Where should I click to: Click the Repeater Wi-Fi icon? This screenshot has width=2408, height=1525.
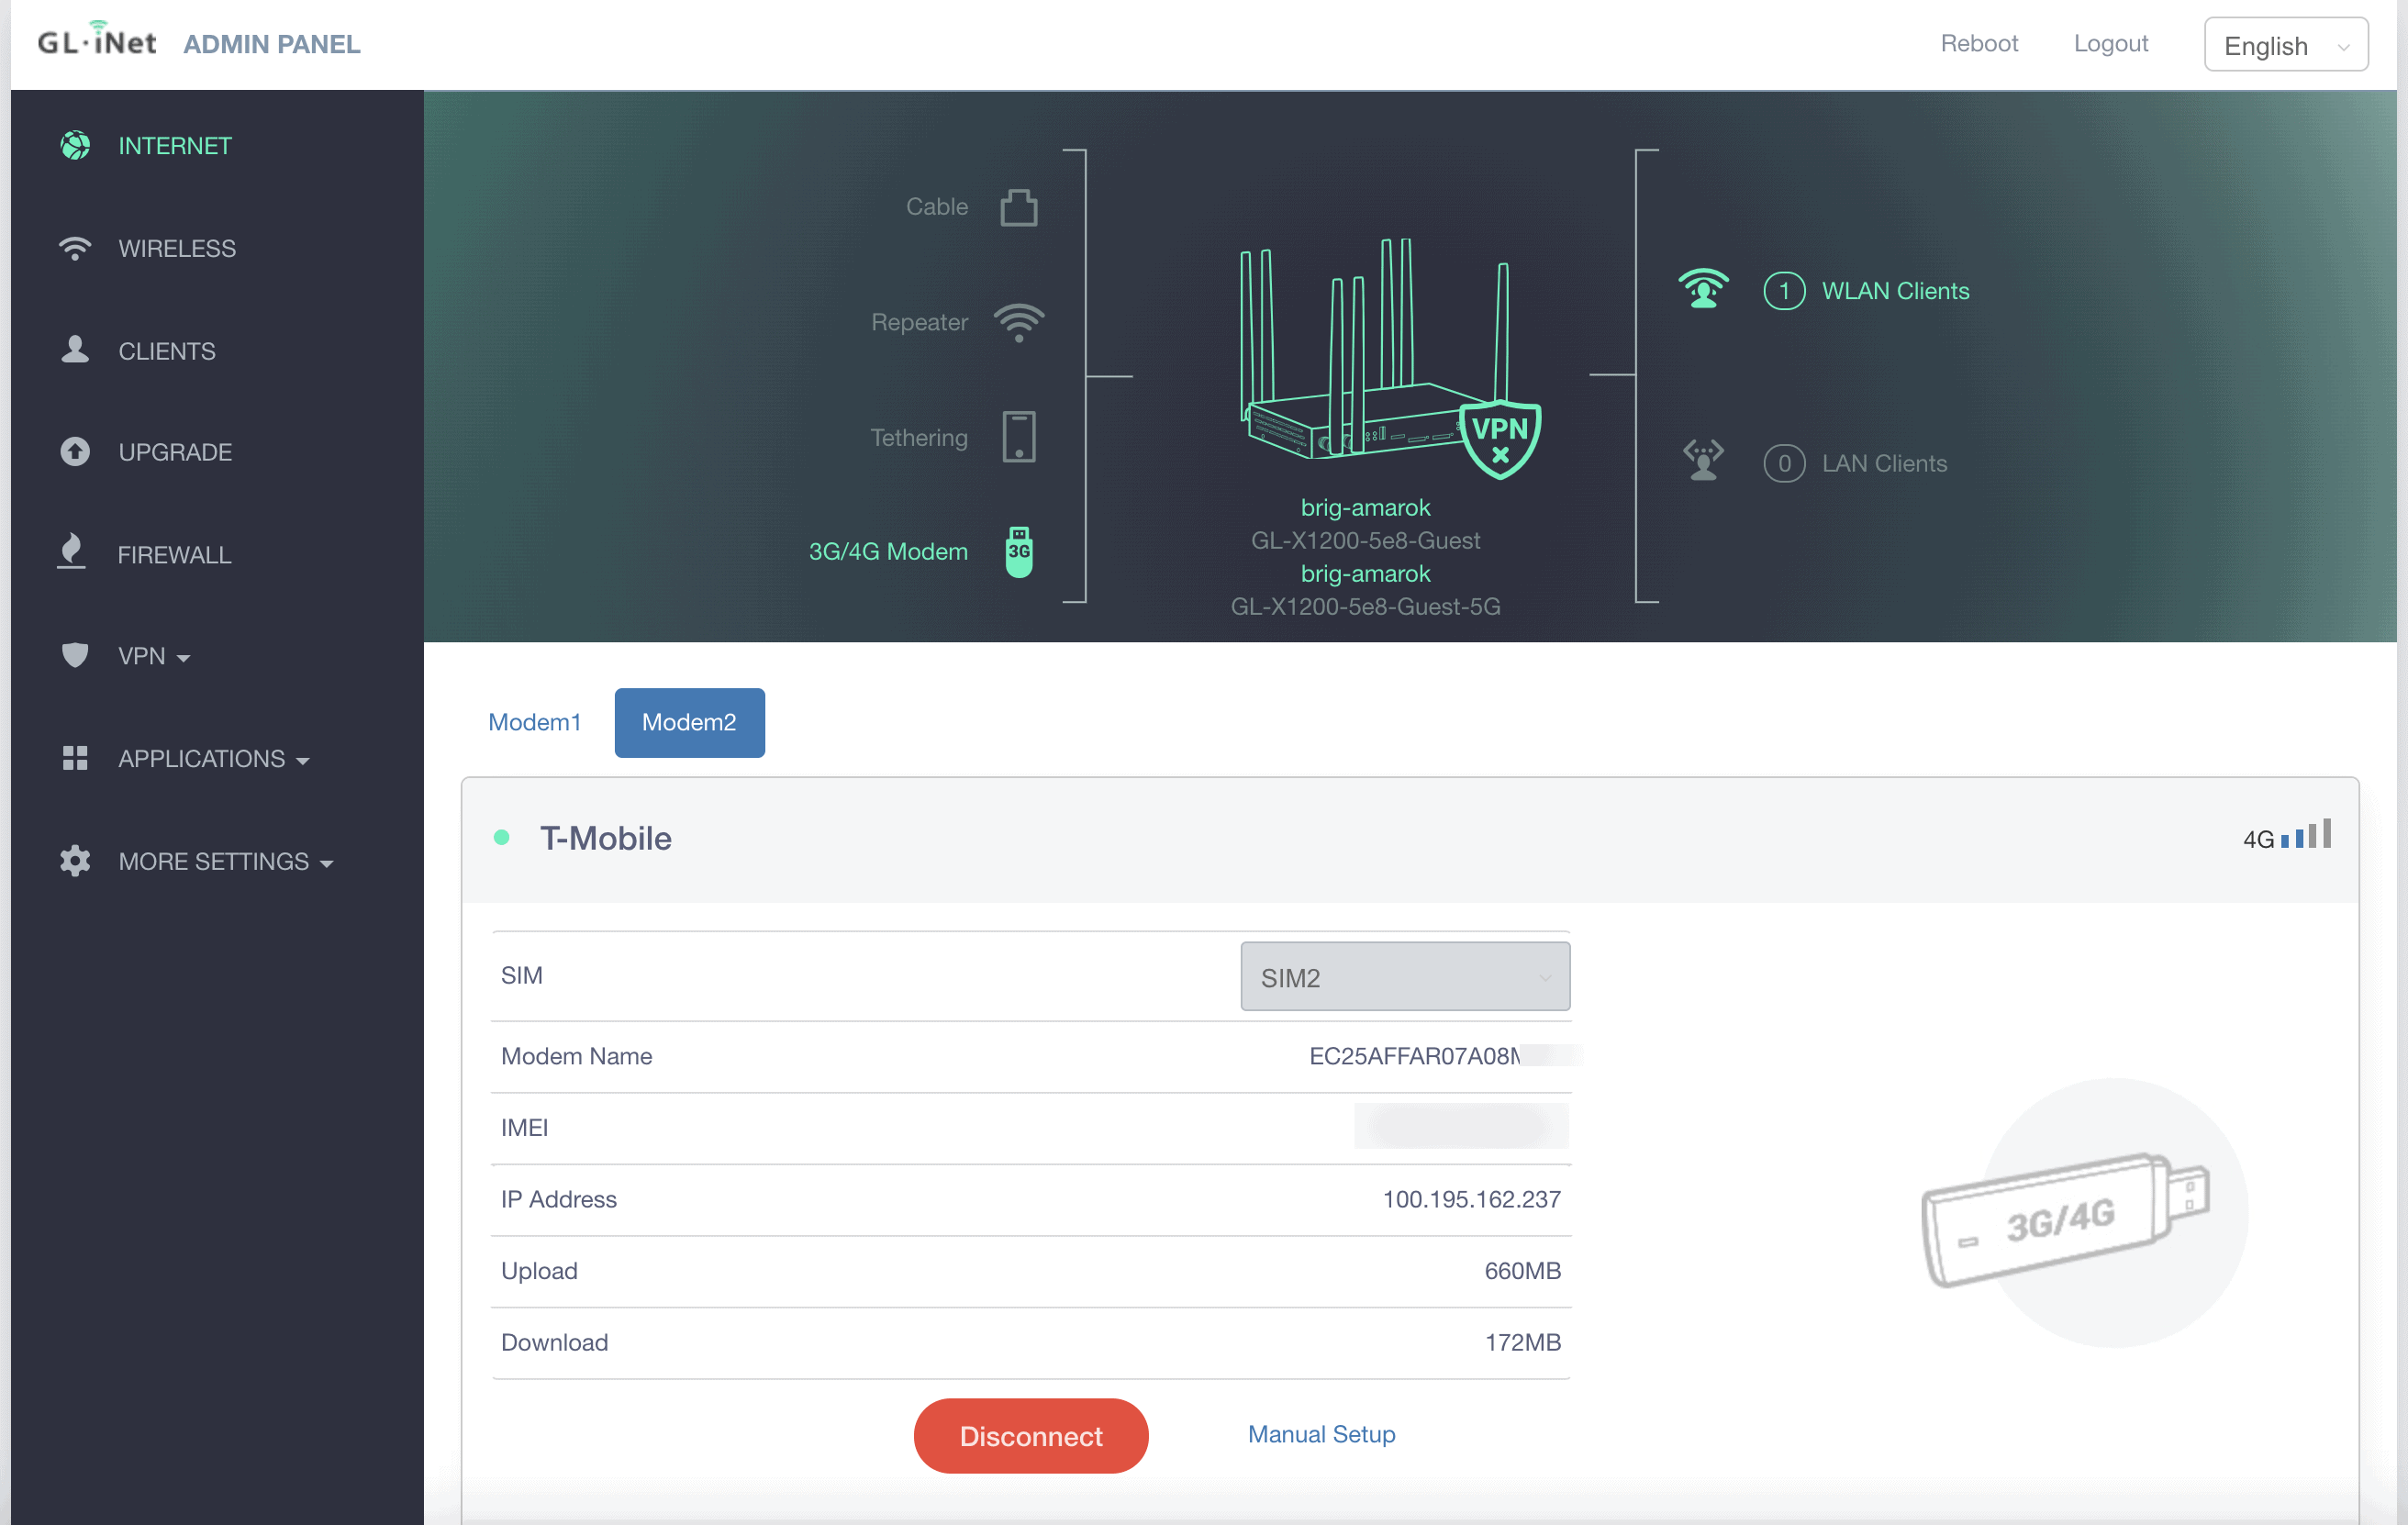[1018, 322]
